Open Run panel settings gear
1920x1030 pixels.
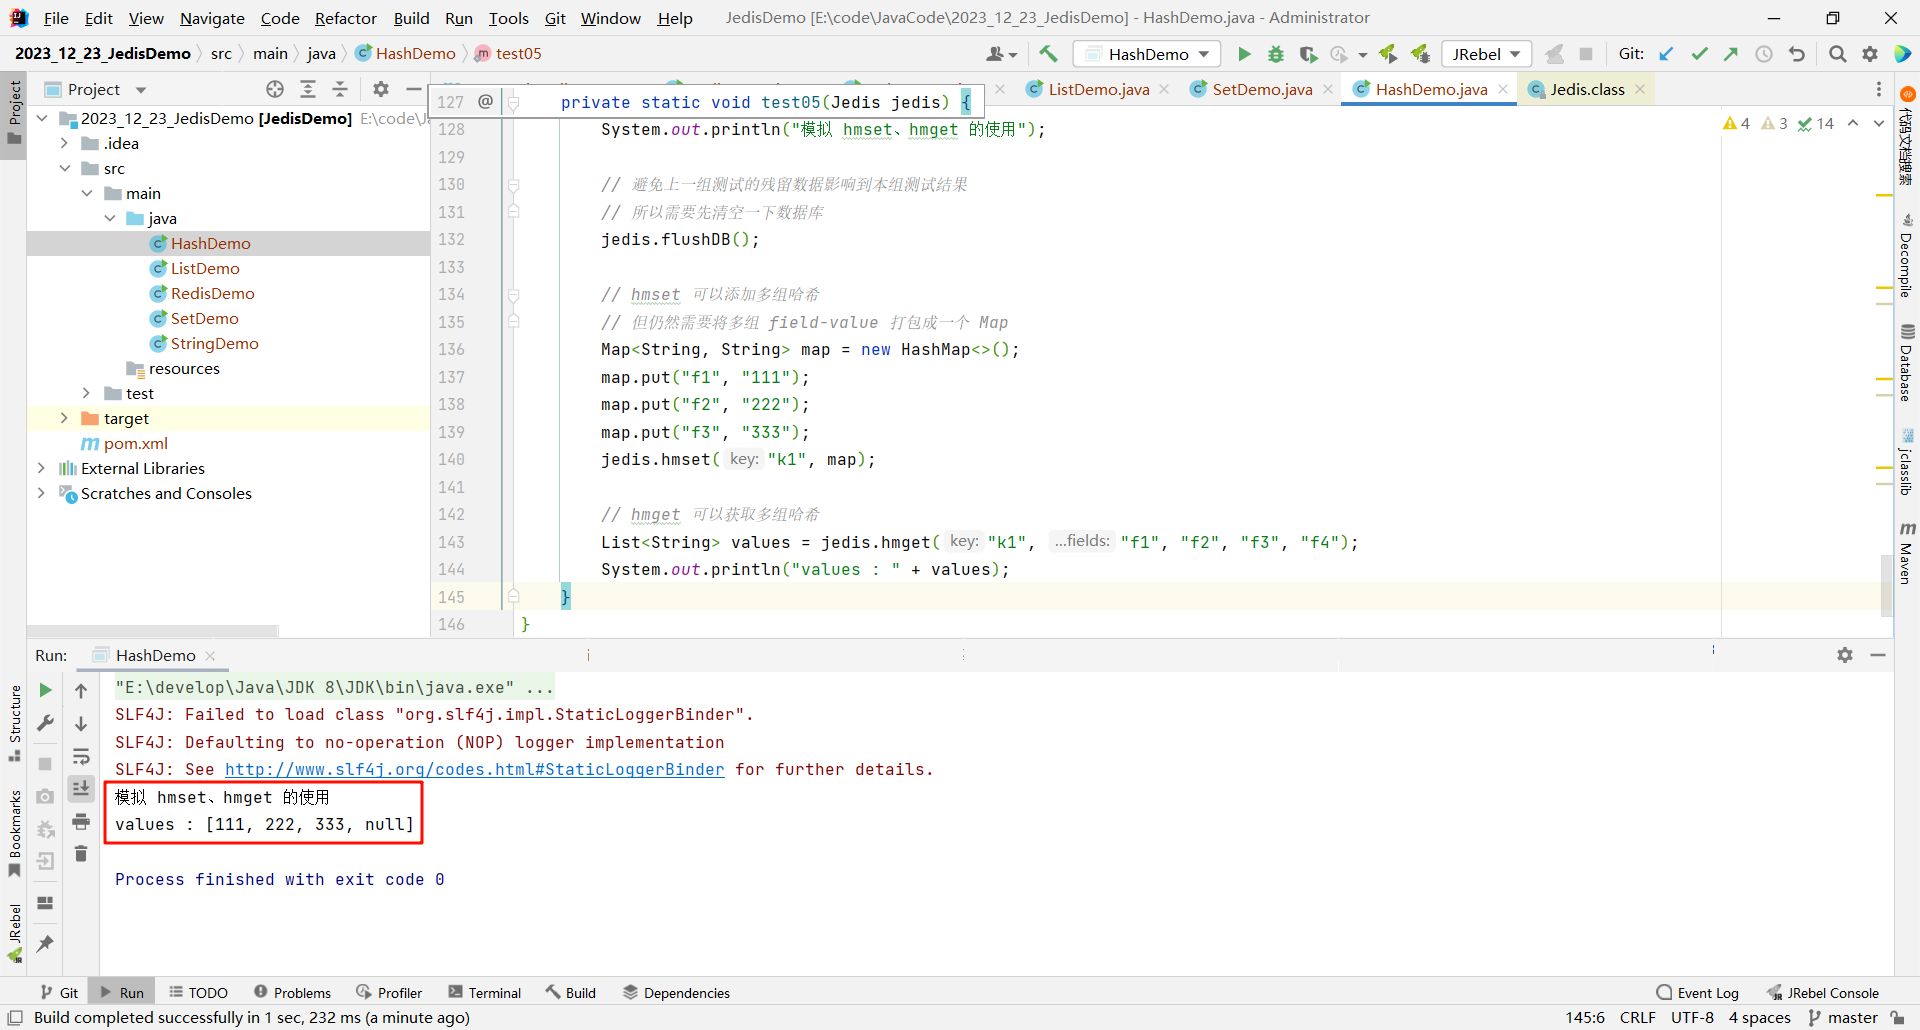pos(1845,655)
